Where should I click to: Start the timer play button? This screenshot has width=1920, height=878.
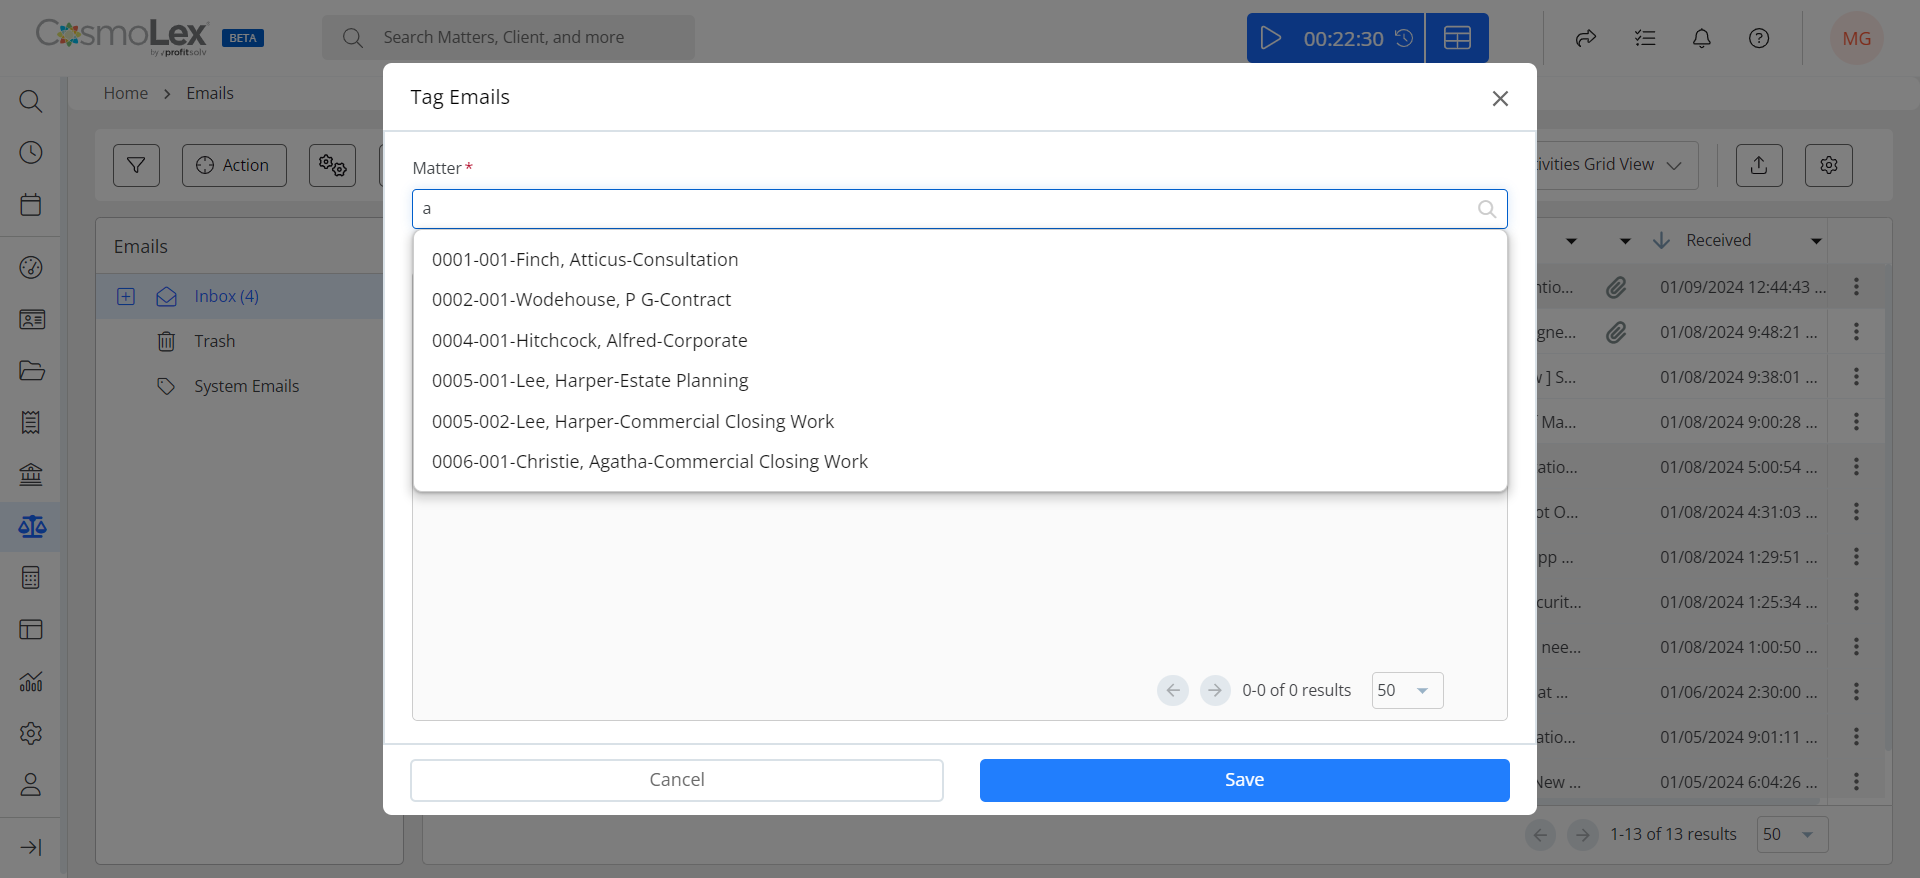(x=1271, y=38)
